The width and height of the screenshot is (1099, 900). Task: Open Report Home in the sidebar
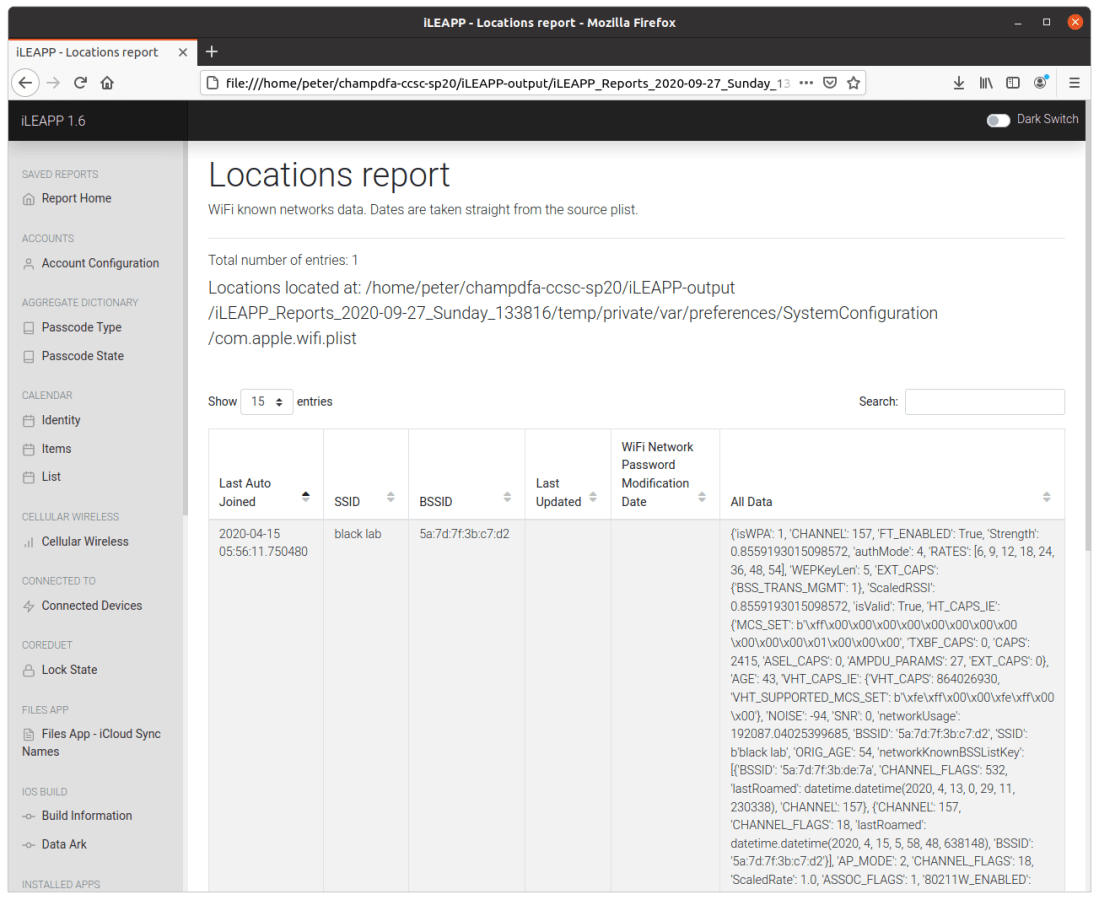[x=76, y=199]
